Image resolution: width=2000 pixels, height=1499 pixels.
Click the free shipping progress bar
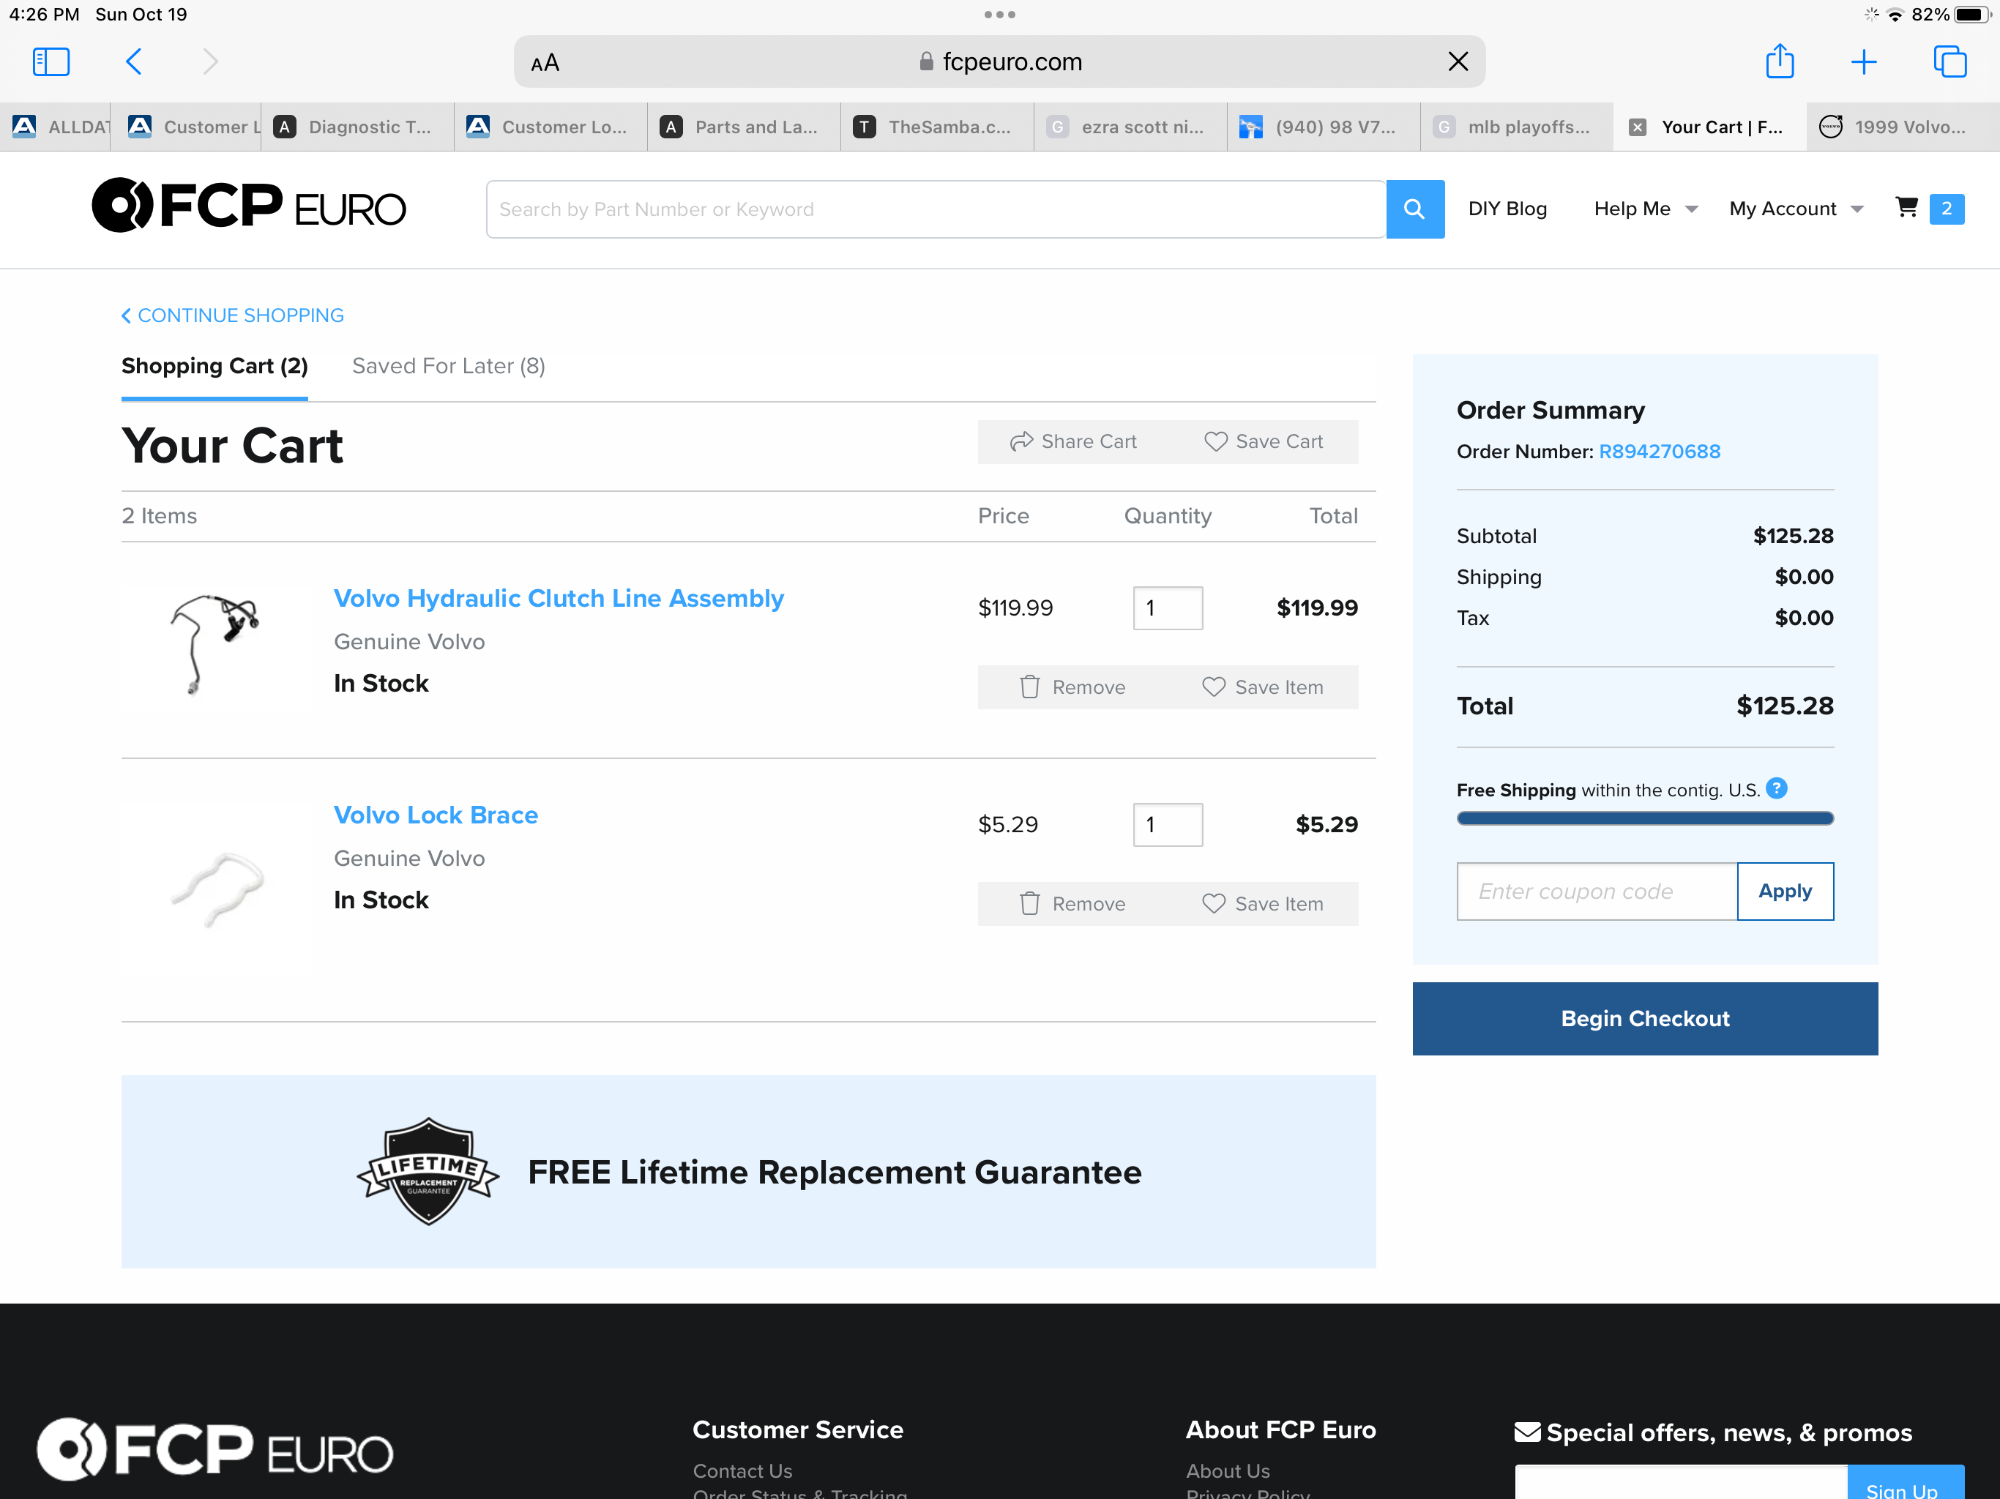(1645, 819)
